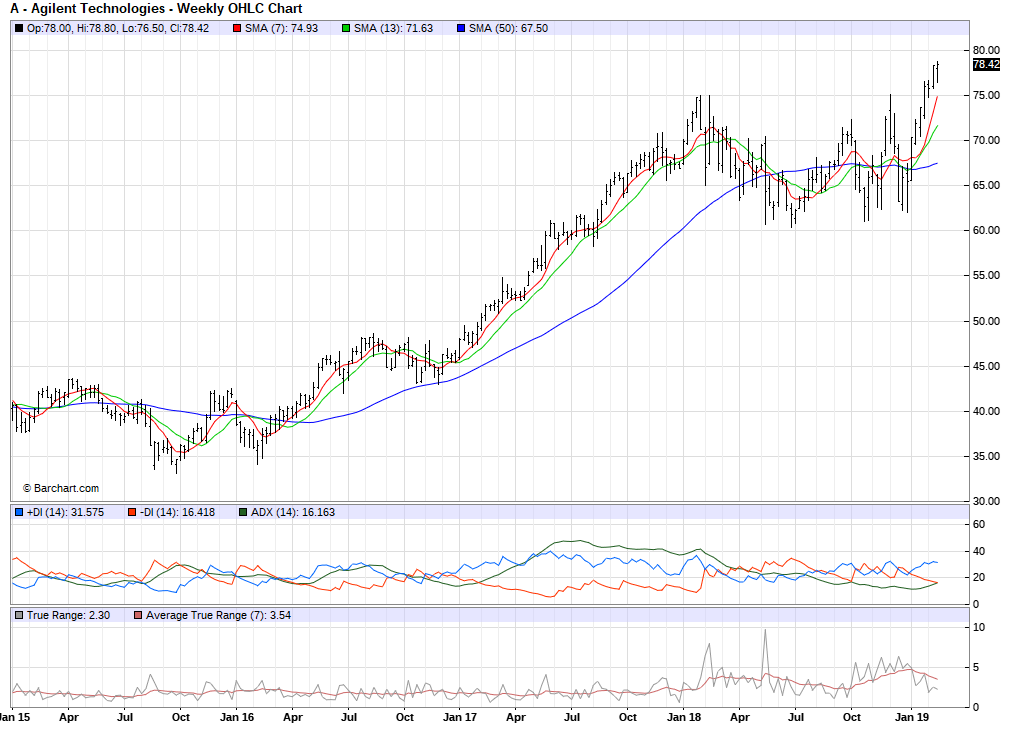Image resolution: width=1011 pixels, height=748 pixels.
Task: Click the 60 label on DI axis
Action: point(979,524)
